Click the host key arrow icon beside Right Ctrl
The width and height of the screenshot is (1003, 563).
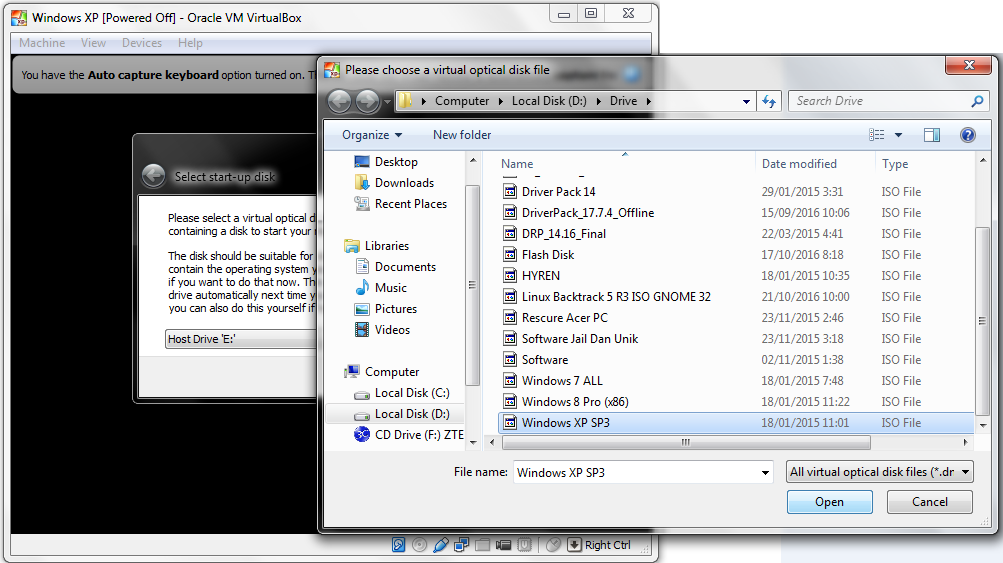tap(574, 545)
